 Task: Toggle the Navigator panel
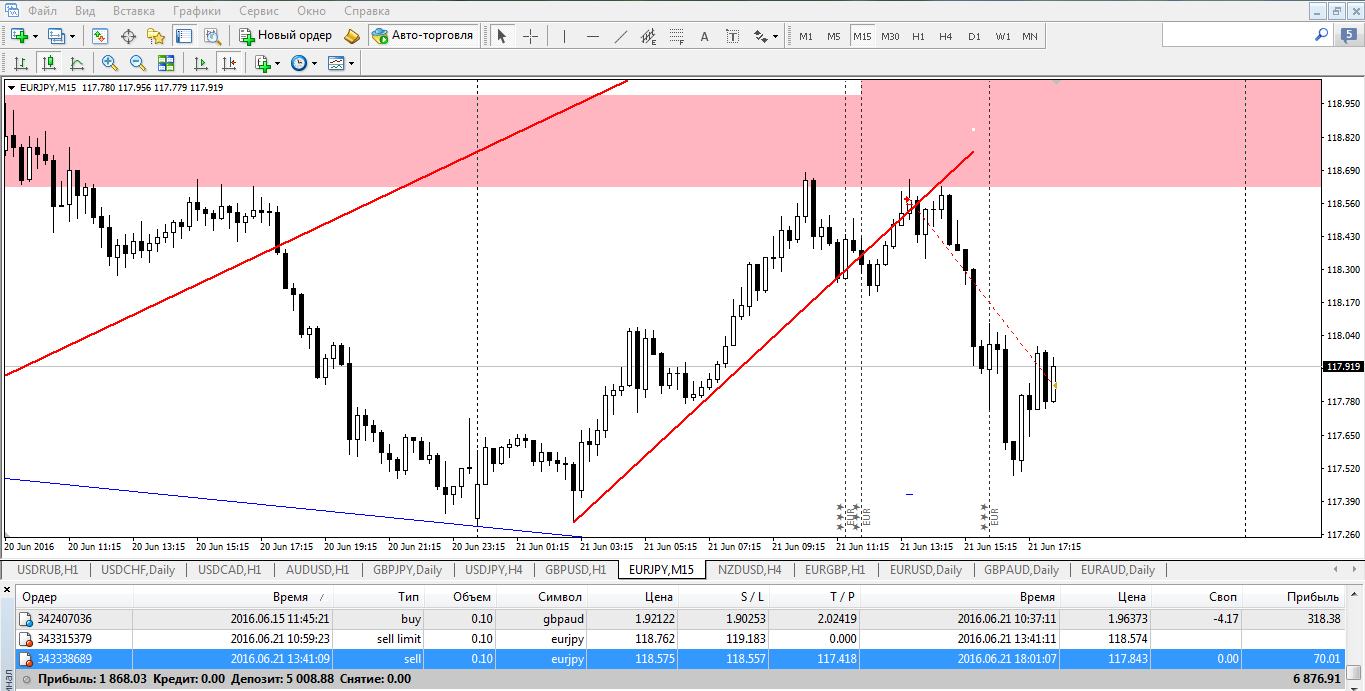156,36
